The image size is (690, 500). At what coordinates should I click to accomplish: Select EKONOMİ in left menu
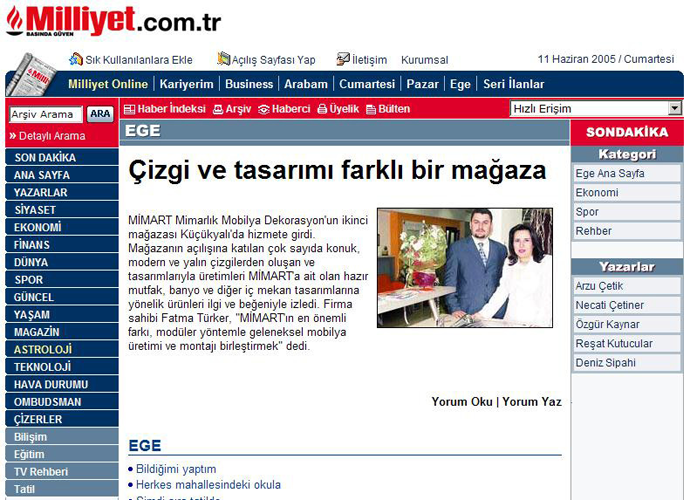[x=62, y=227]
